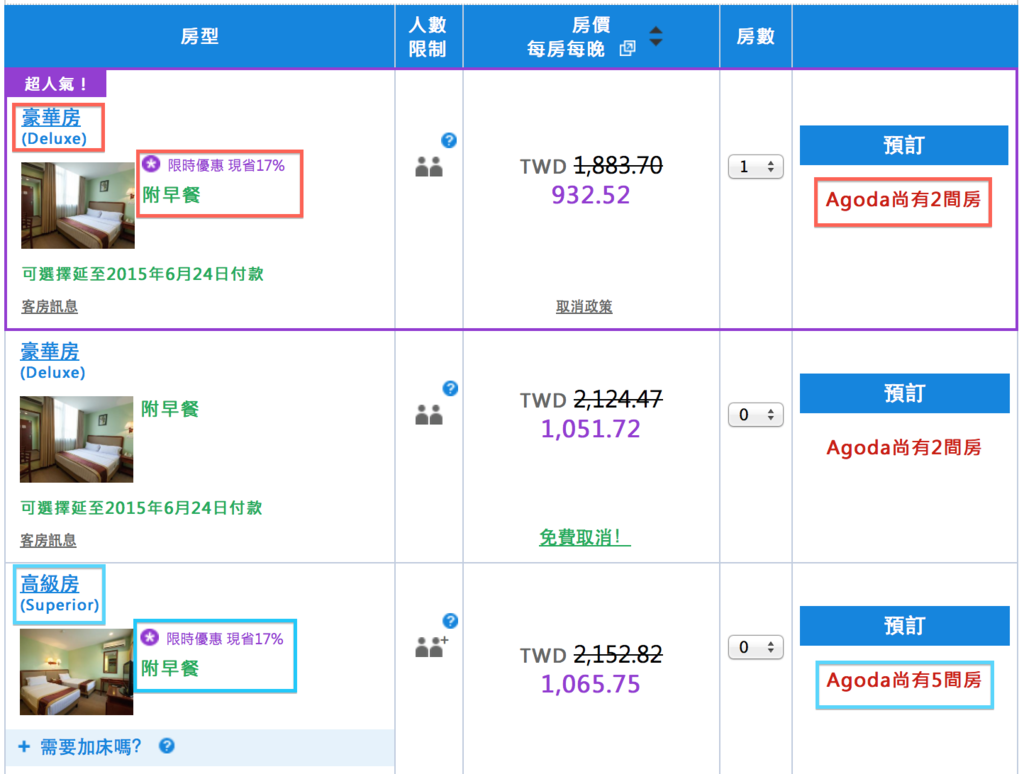The height and width of the screenshot is (774, 1024).
Task: Open the 取消政策 cancellation policy link
Action: 584,307
